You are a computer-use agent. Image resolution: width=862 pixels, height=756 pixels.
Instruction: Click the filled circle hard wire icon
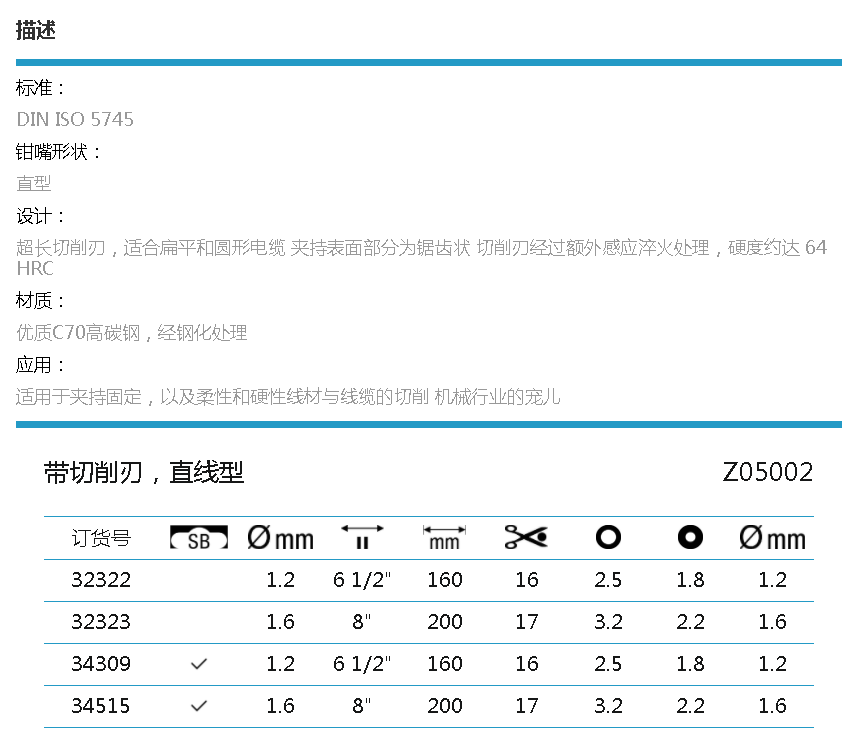point(690,538)
